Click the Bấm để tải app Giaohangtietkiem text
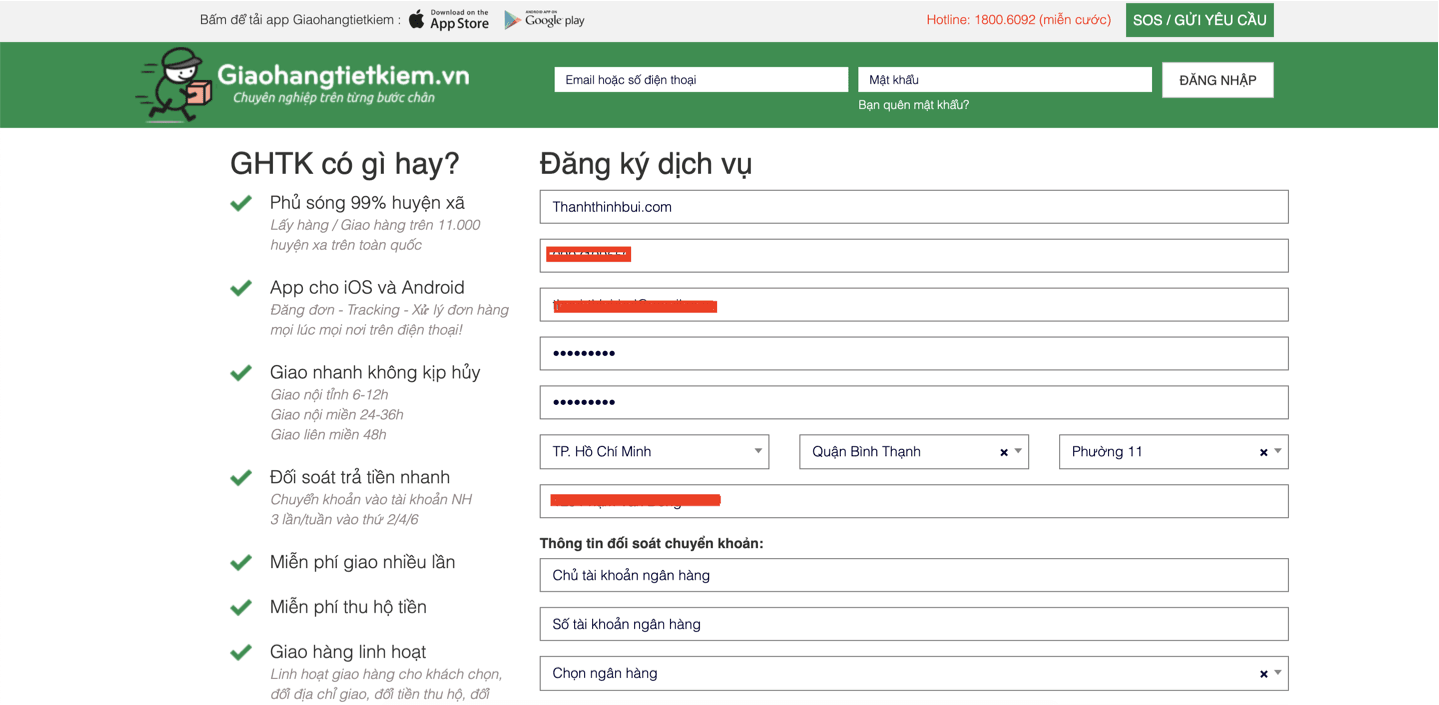The width and height of the screenshot is (1439, 705). 300,20
